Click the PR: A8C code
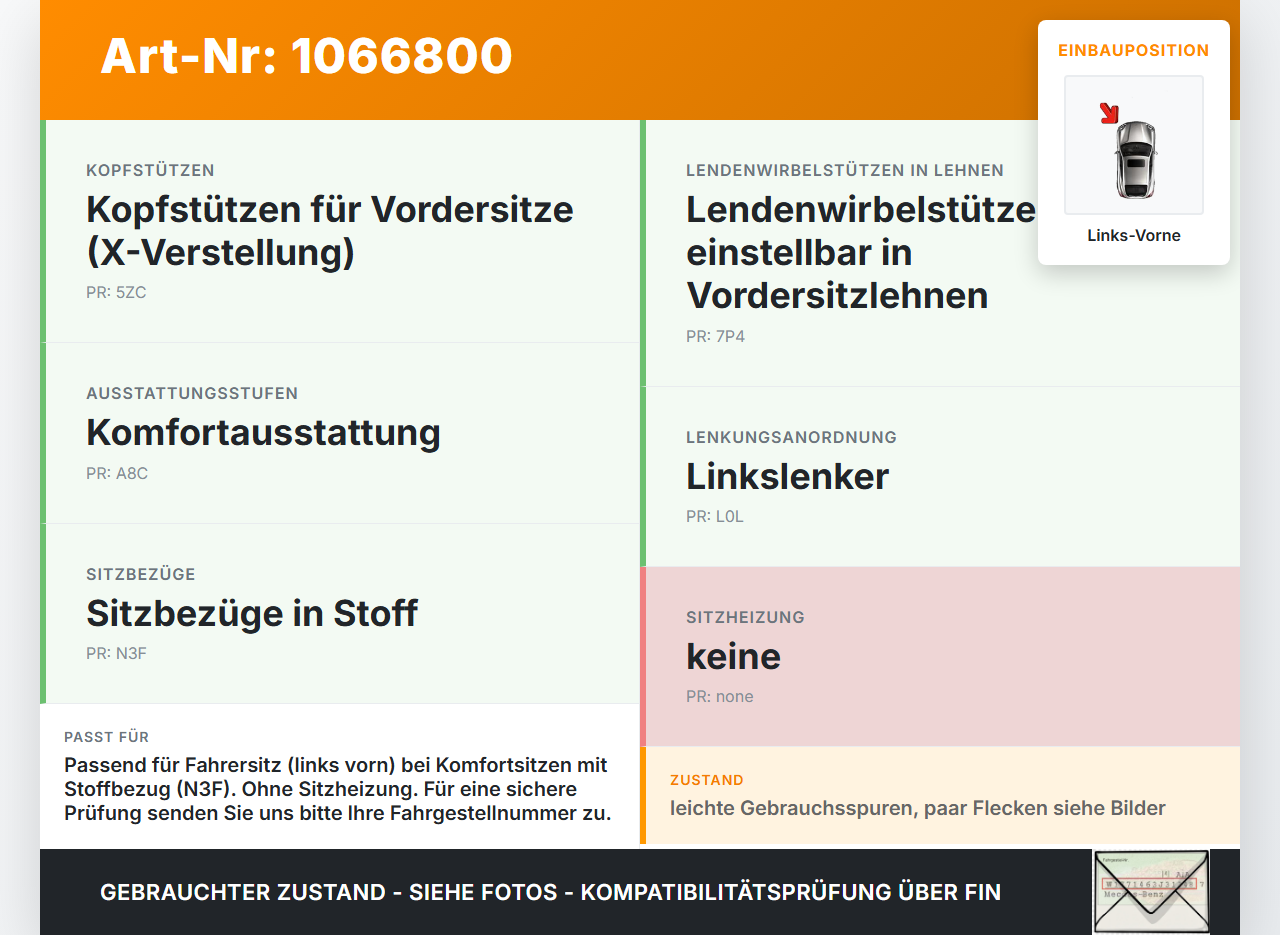The height and width of the screenshot is (935, 1280). (x=117, y=474)
